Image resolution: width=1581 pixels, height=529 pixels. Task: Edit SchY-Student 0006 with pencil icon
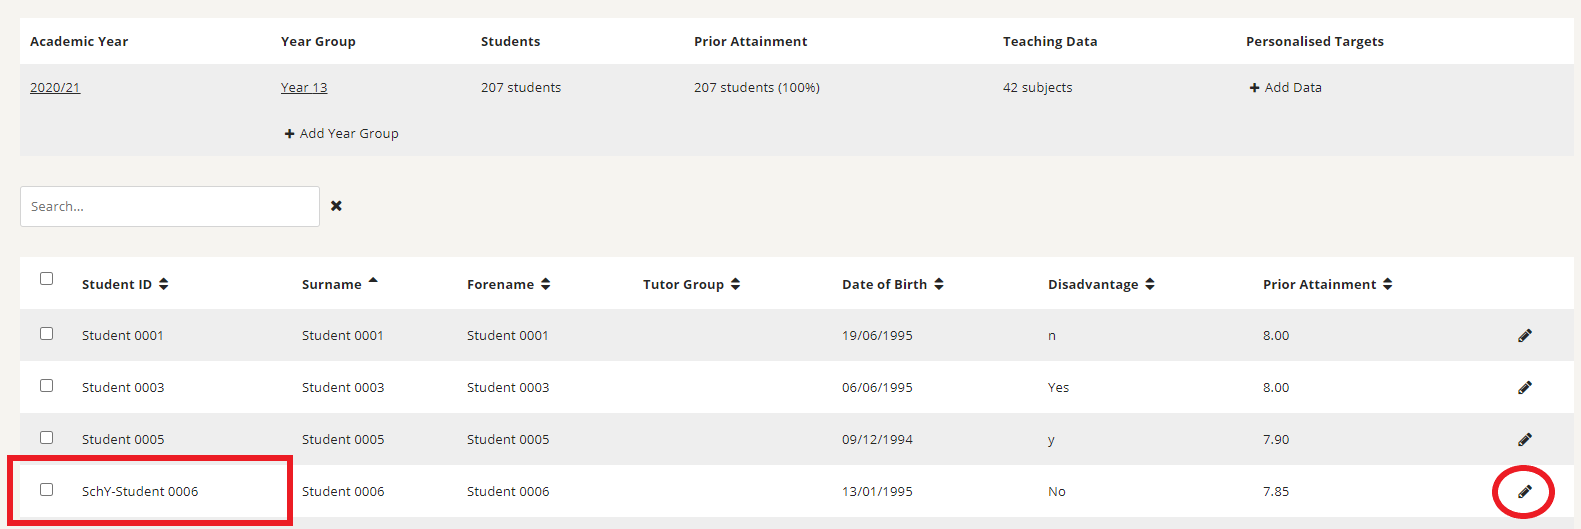point(1524,492)
